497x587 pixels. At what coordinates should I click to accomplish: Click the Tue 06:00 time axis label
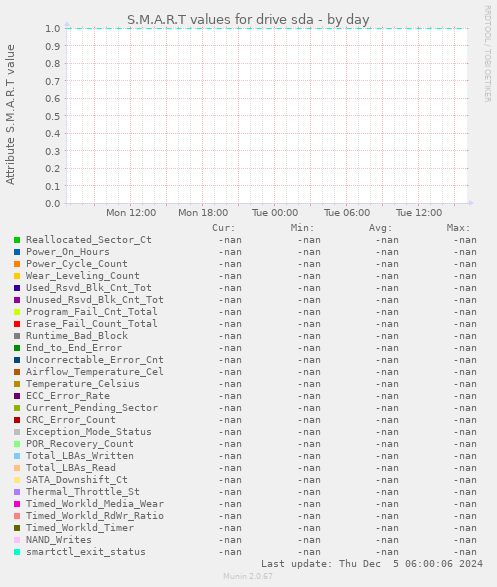347,213
